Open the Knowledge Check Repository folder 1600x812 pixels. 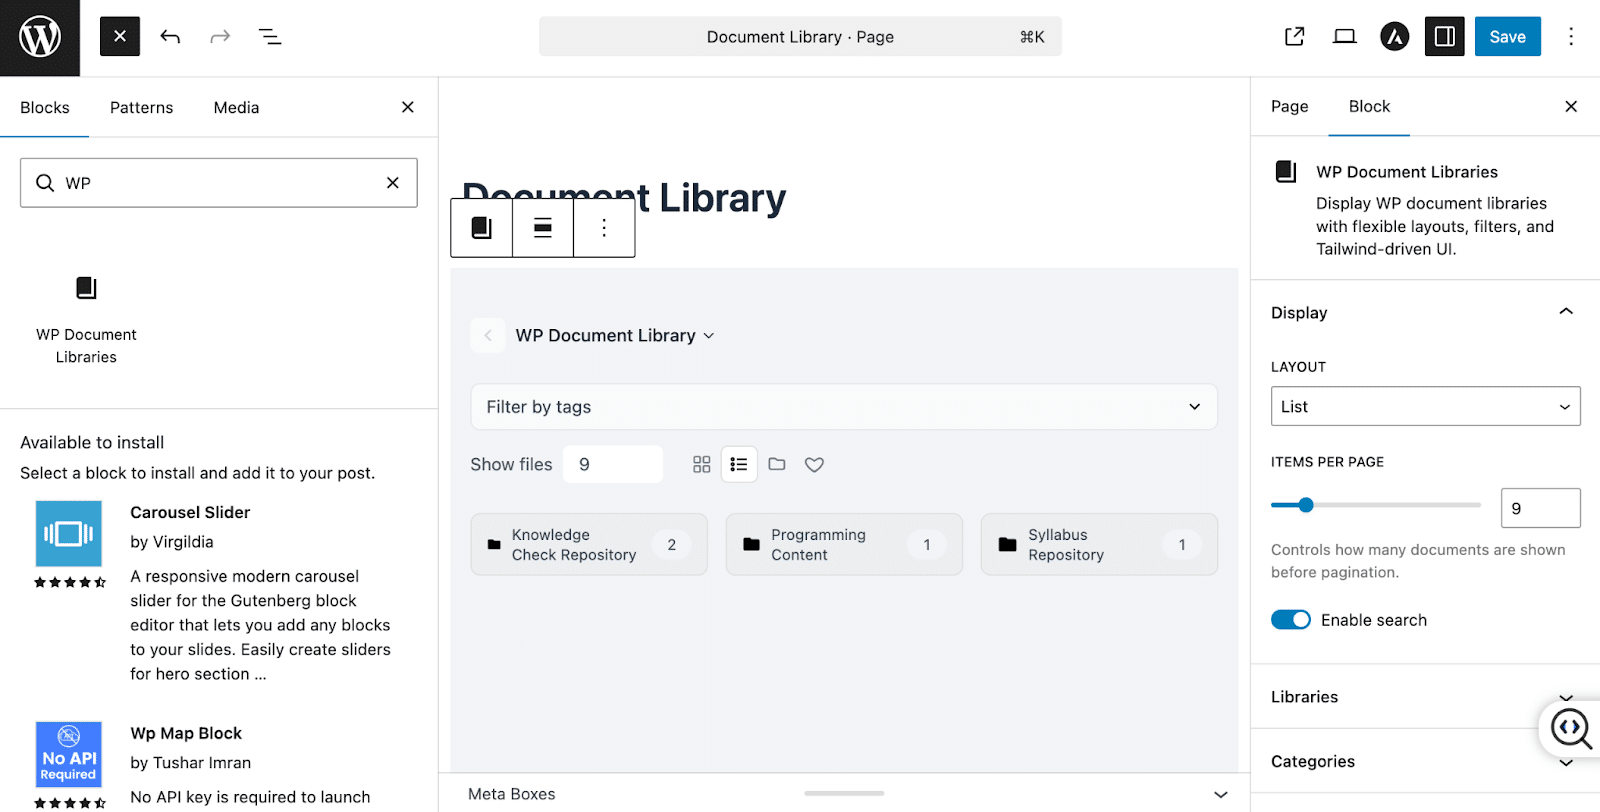[589, 545]
